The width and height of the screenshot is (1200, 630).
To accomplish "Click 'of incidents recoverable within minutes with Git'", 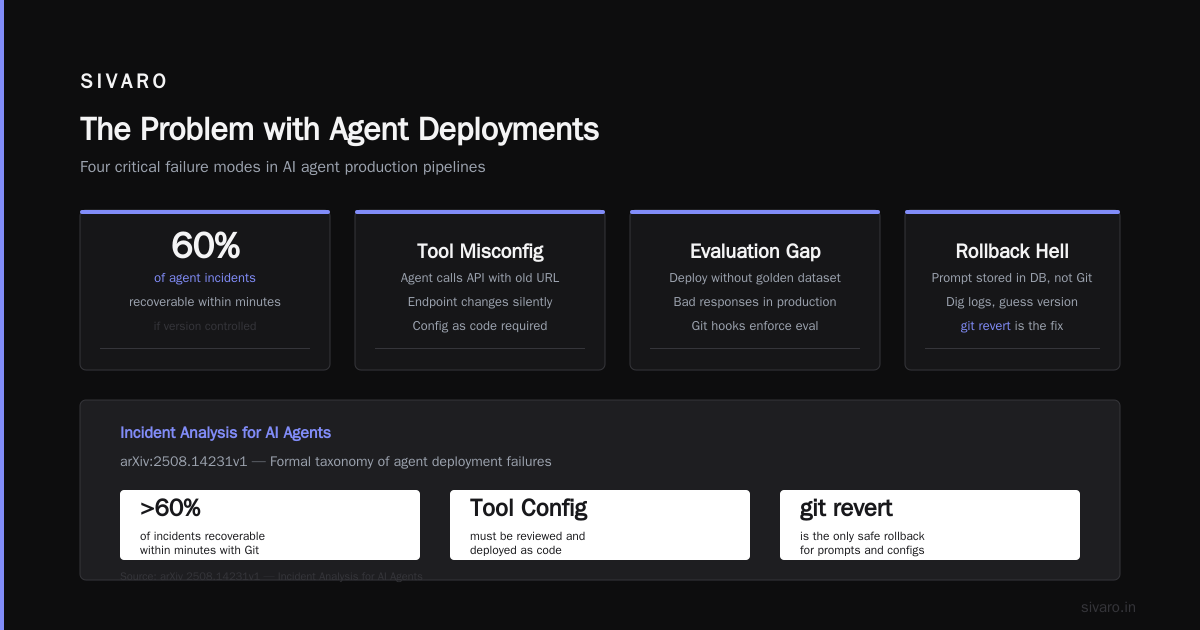I will click(203, 543).
